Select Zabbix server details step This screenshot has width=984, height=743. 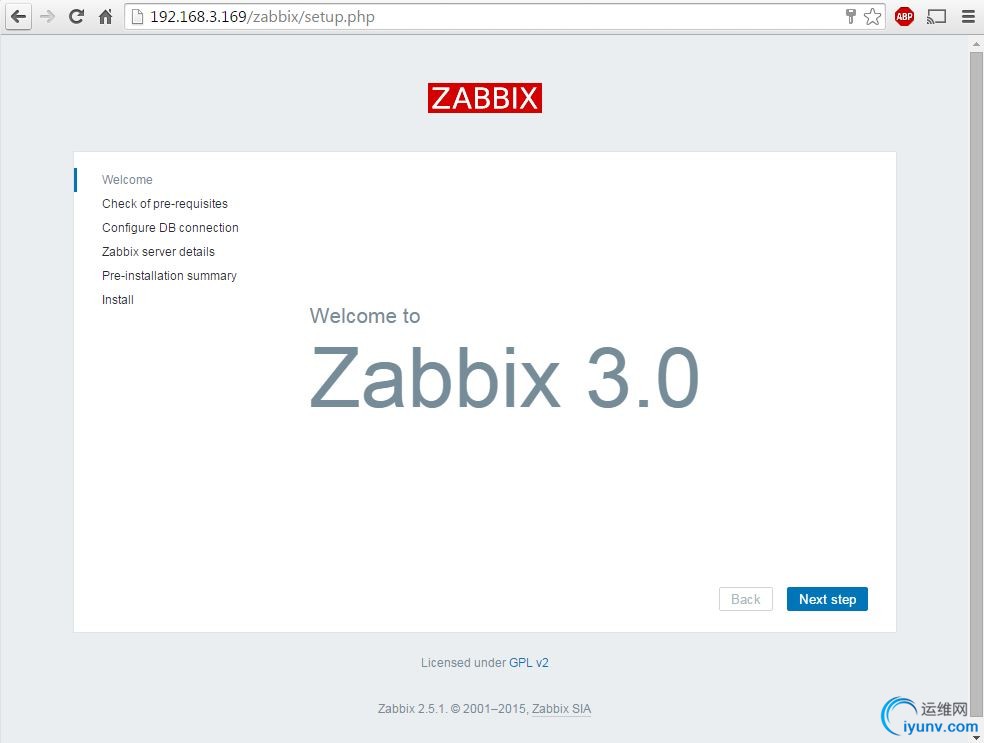pos(158,252)
